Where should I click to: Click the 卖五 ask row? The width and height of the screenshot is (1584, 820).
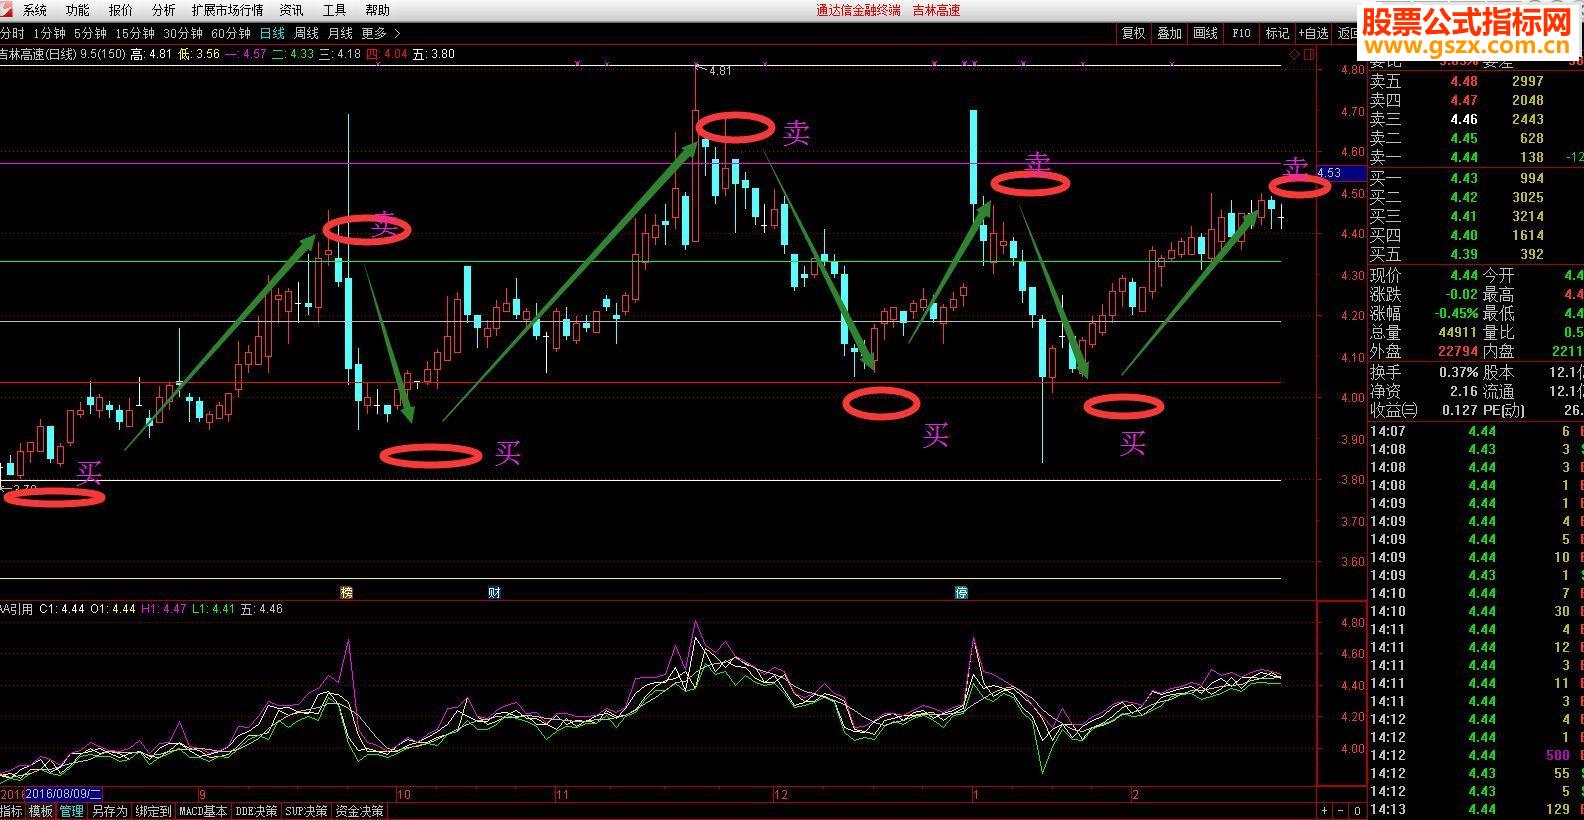[x=1476, y=81]
